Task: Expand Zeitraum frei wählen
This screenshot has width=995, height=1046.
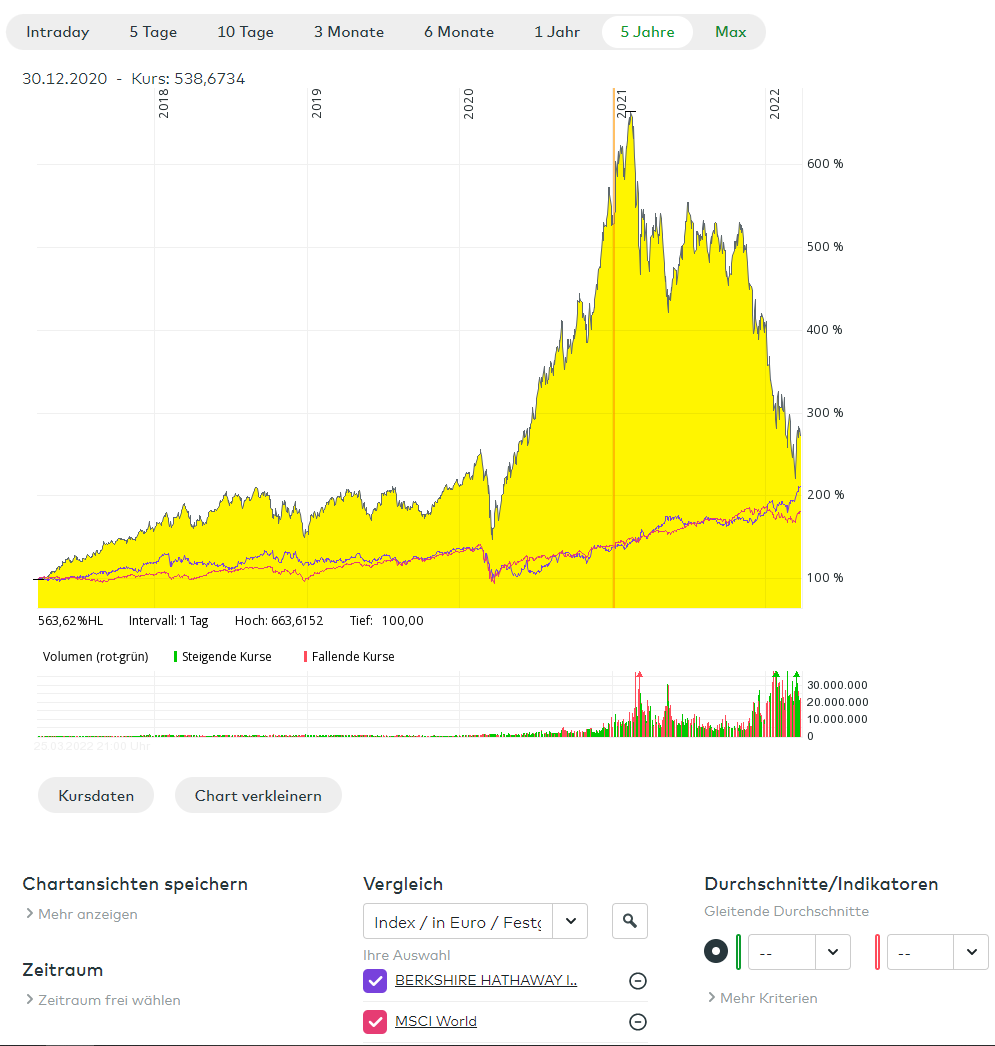Action: [103, 1000]
